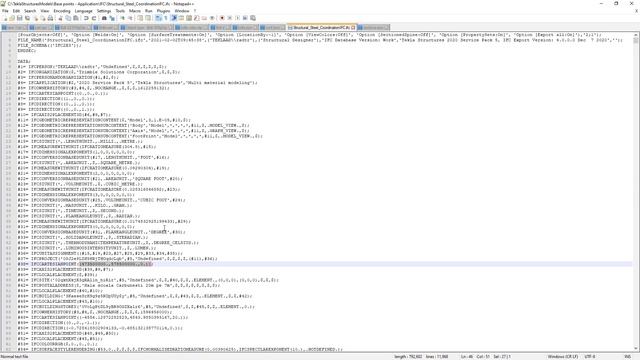Screen dimensions: 640x360
Task: Open the Function List toolbar icon
Action: (197, 18)
